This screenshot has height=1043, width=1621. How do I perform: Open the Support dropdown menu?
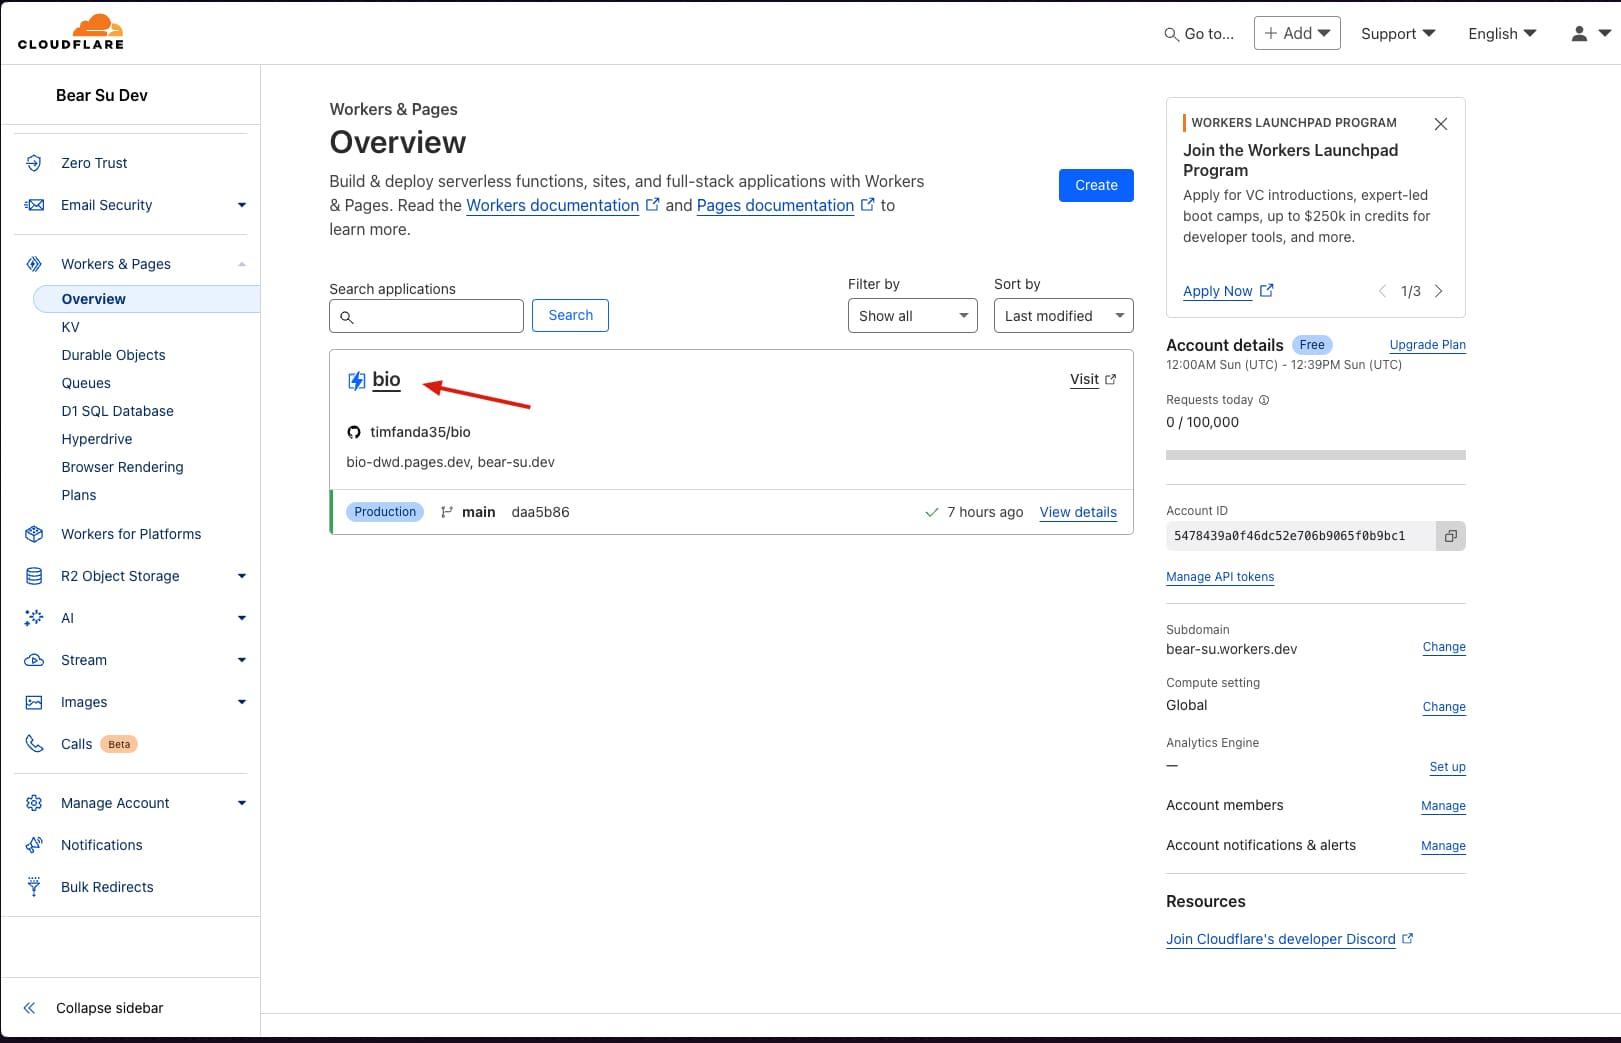(x=1398, y=34)
